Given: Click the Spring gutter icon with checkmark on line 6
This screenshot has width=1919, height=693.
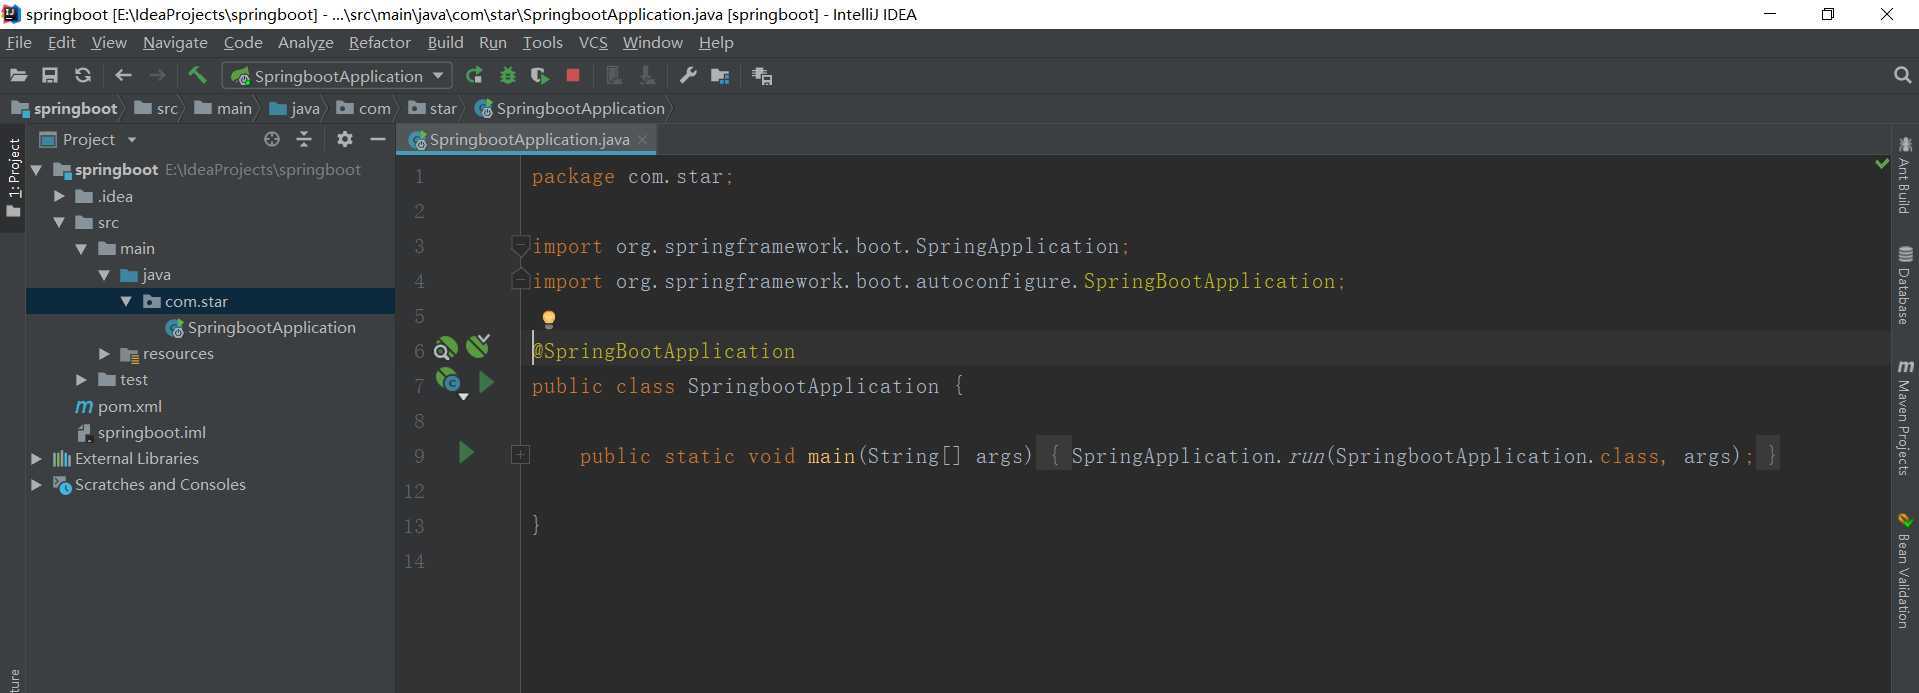Looking at the screenshot, I should (x=478, y=346).
